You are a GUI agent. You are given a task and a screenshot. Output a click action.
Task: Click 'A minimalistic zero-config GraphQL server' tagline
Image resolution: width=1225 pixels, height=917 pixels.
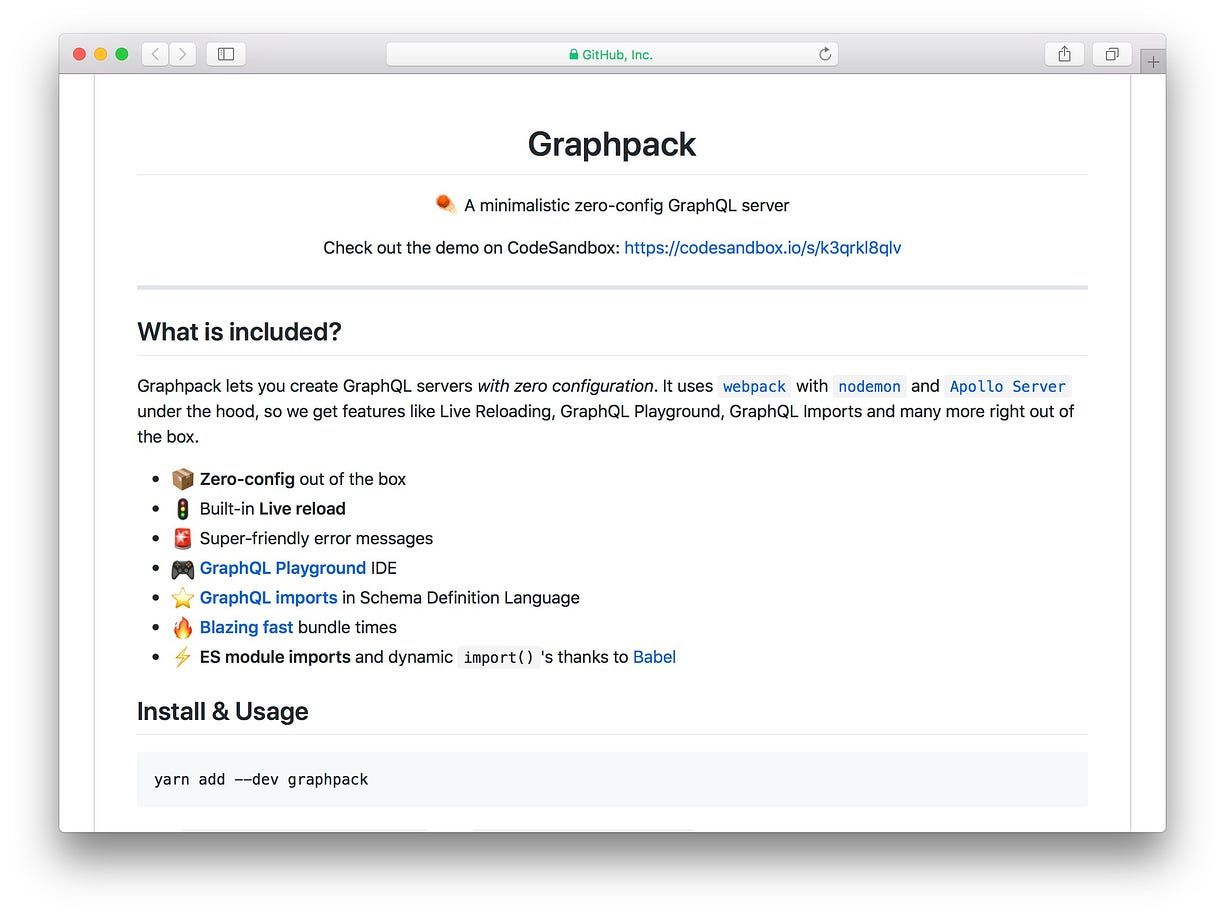tap(627, 205)
